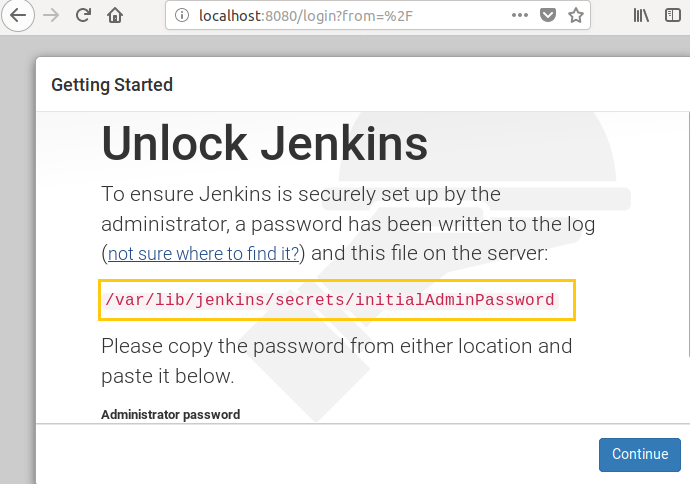Open the page actions three-dot menu

click(520, 16)
